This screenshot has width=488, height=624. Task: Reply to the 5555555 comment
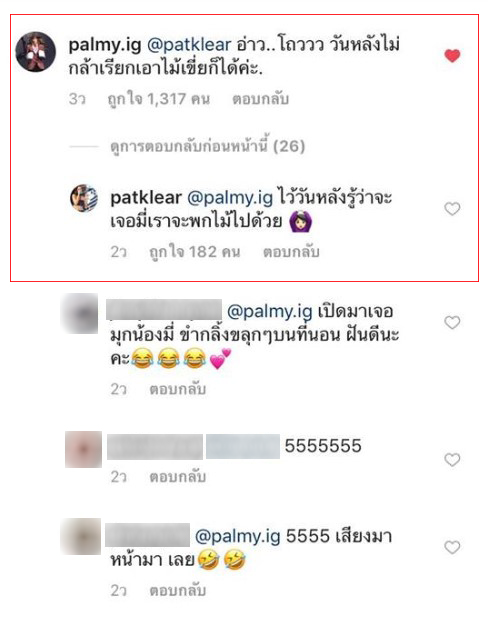[x=178, y=477]
